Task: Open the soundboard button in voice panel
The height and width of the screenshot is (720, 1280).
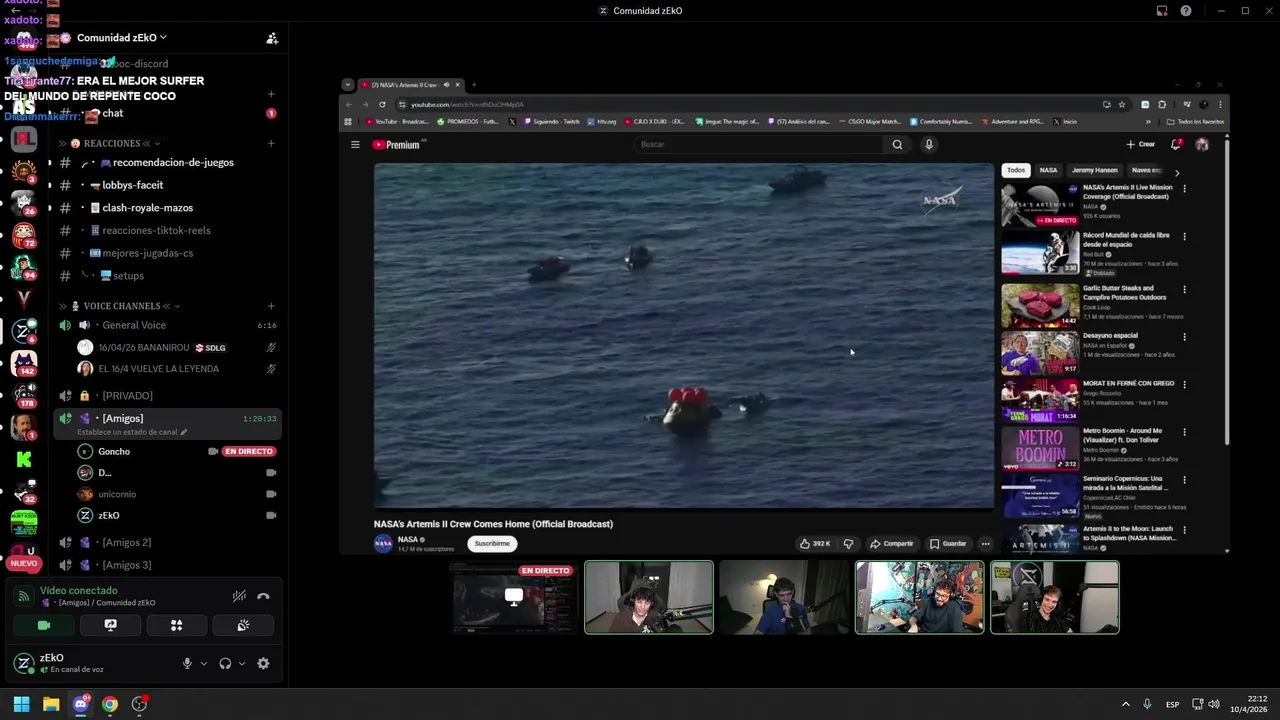Action: (x=243, y=625)
